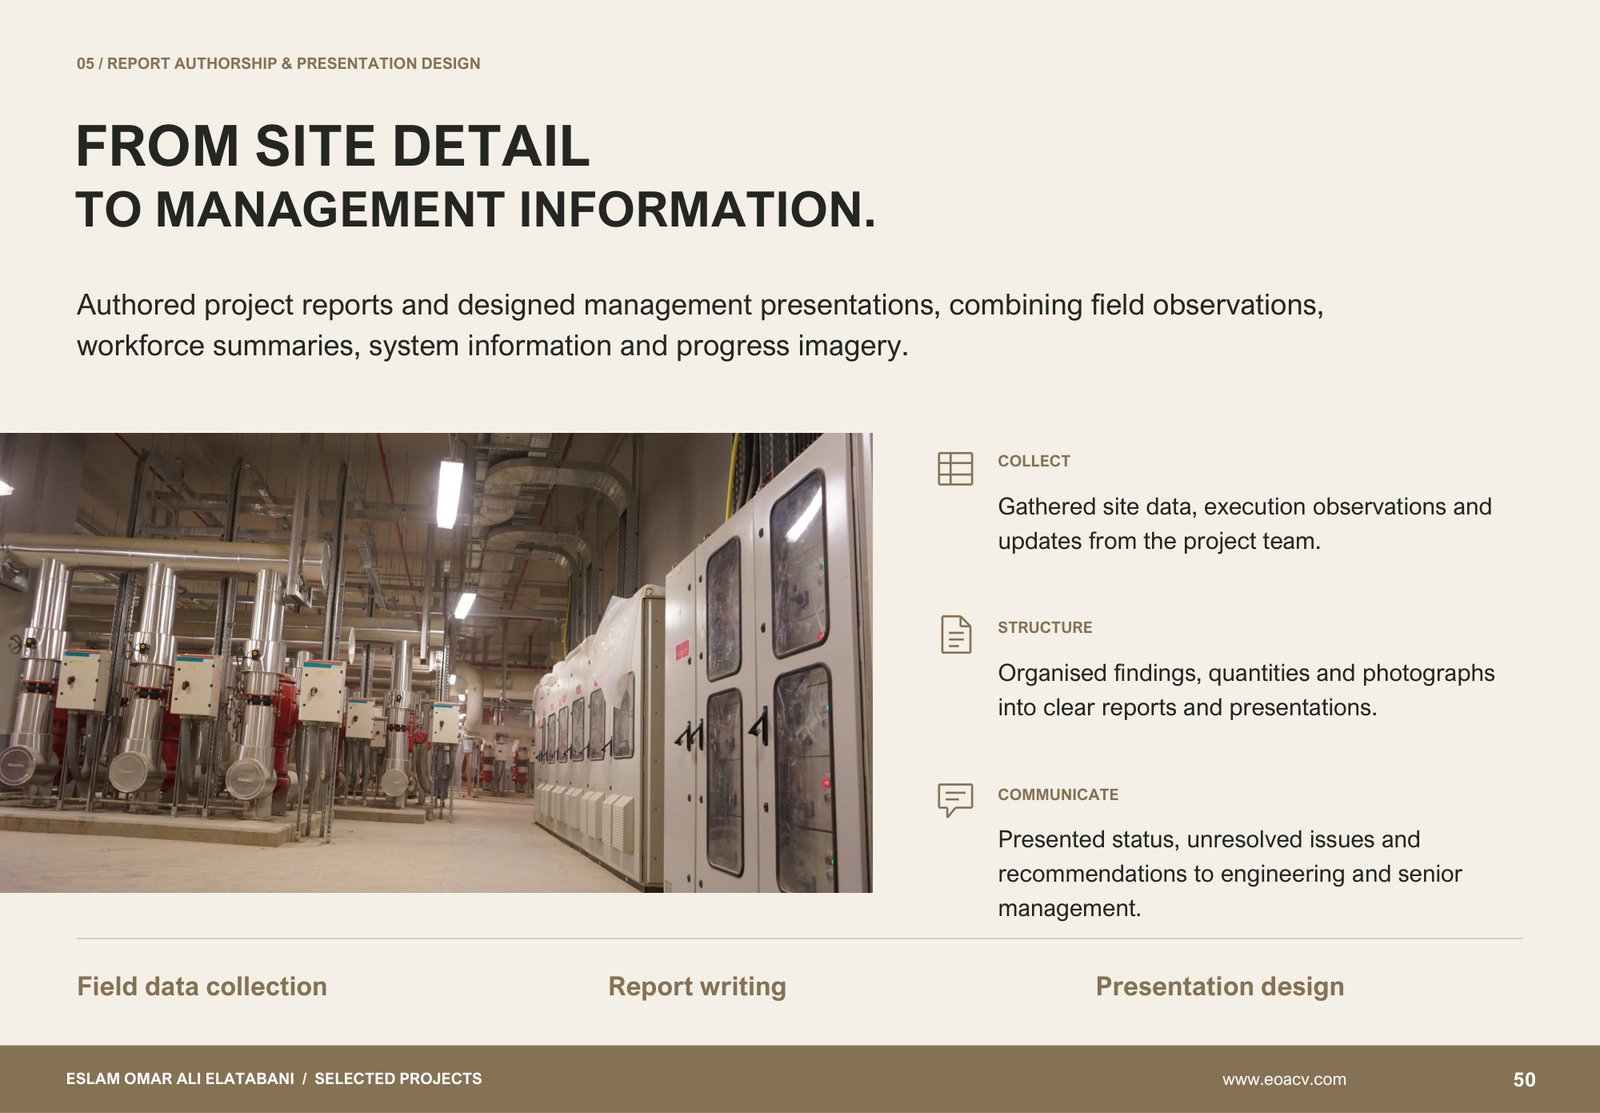Viewport: 1600px width, 1113px height.
Task: Click the 'Presented status, unresolved issues' paragraph
Action: point(1230,874)
